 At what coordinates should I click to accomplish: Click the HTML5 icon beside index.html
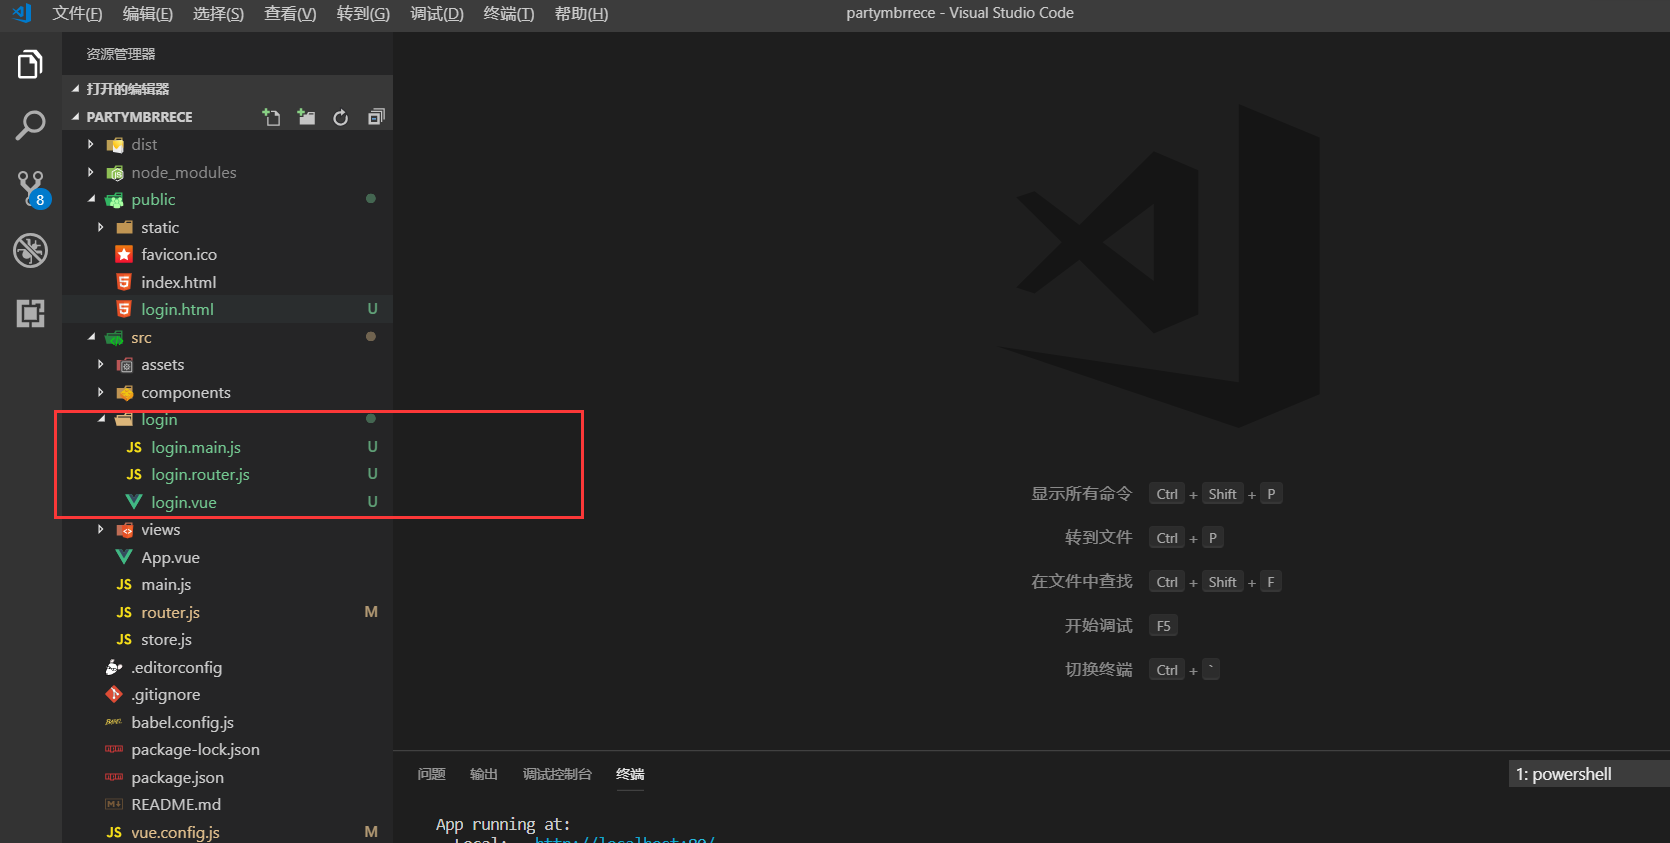[124, 282]
